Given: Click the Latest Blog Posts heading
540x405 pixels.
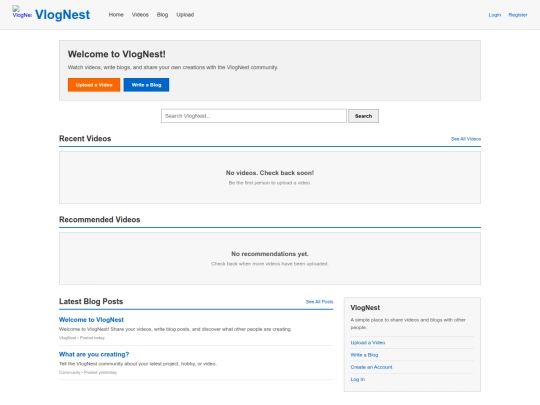Looking at the screenshot, I should [91, 301].
